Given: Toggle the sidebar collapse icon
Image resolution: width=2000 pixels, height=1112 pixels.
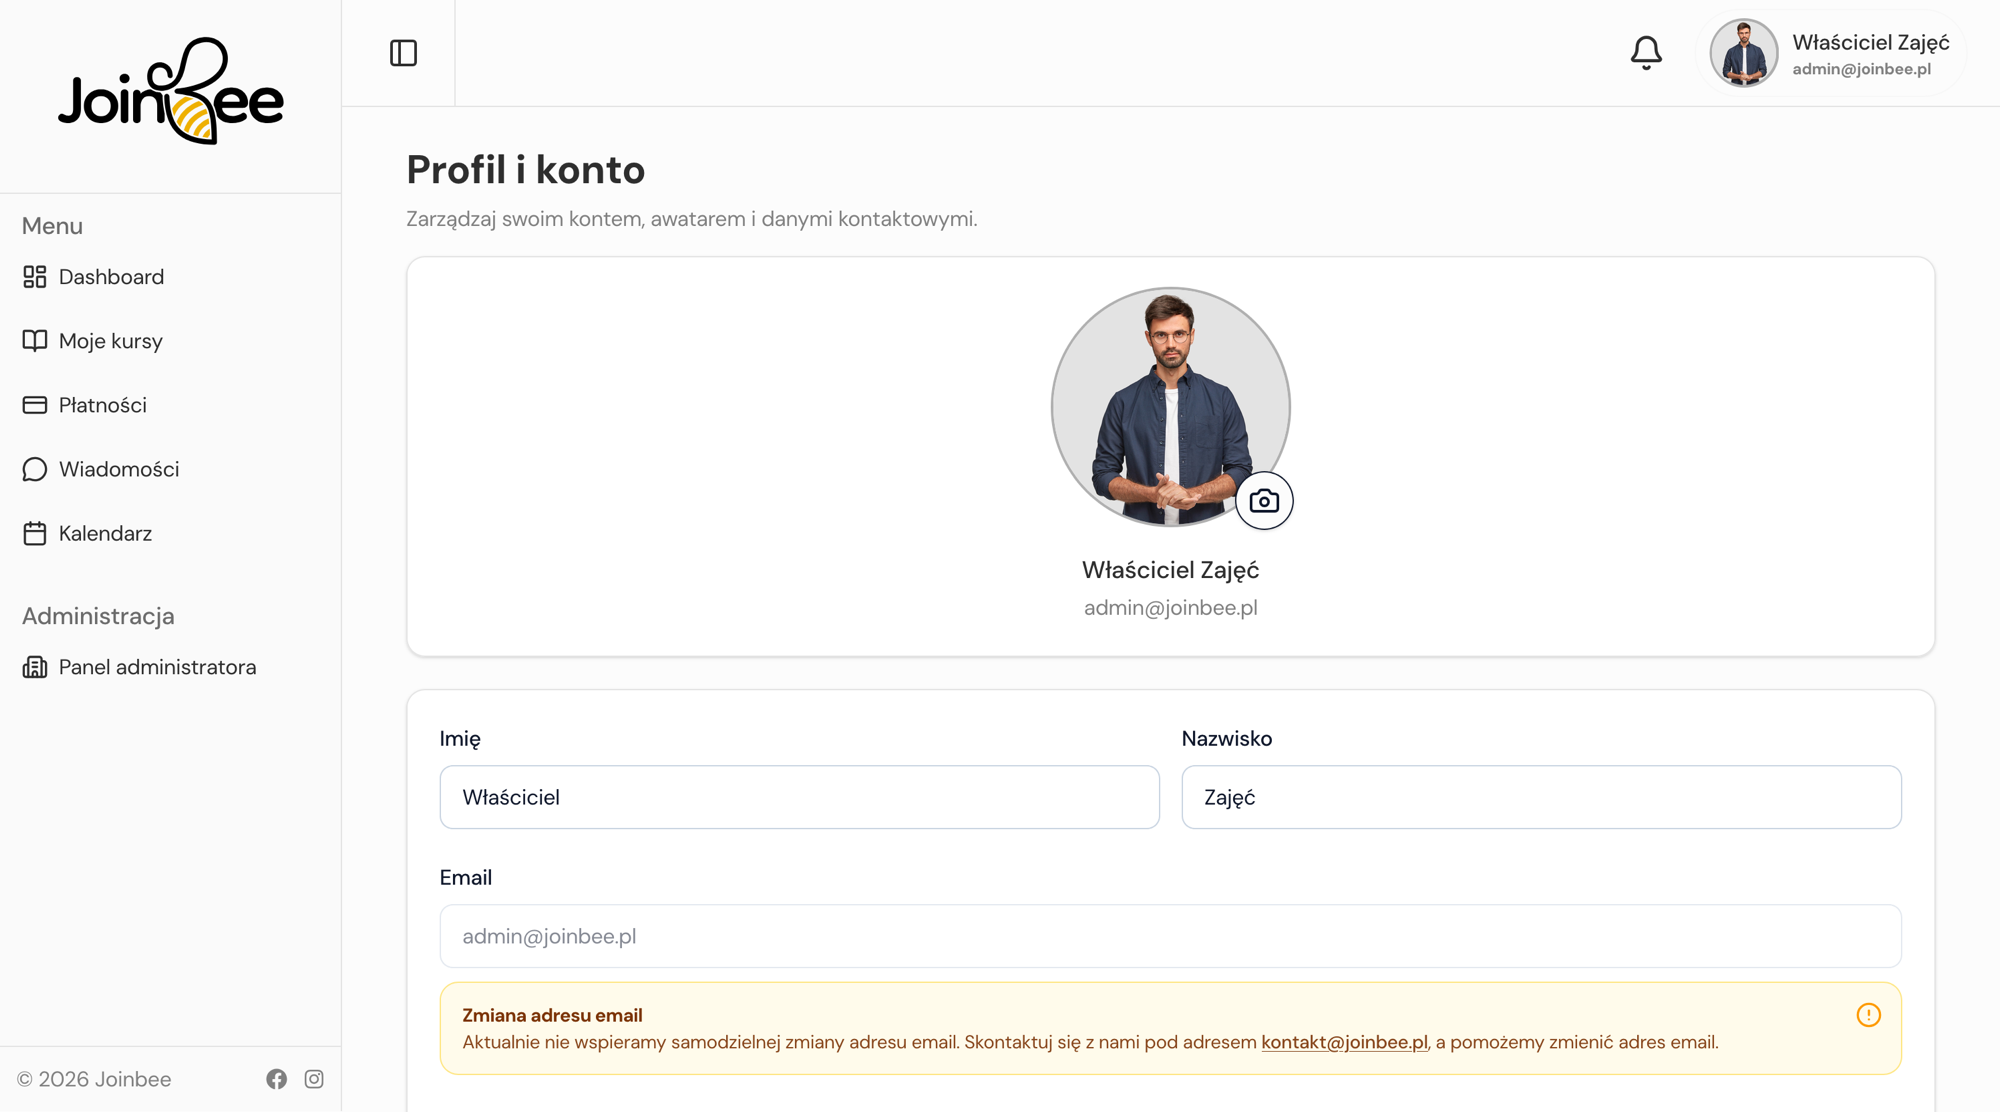Looking at the screenshot, I should pyautogui.click(x=403, y=53).
